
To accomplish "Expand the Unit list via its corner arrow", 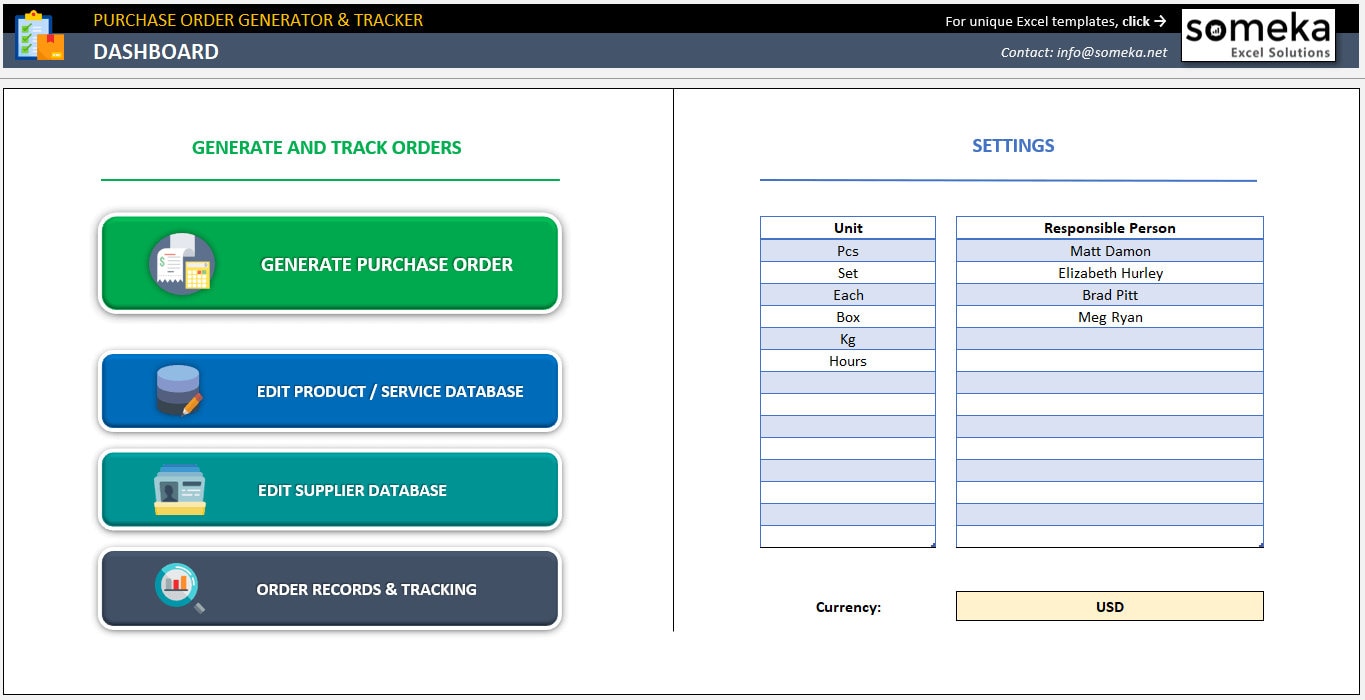I will click(x=933, y=544).
